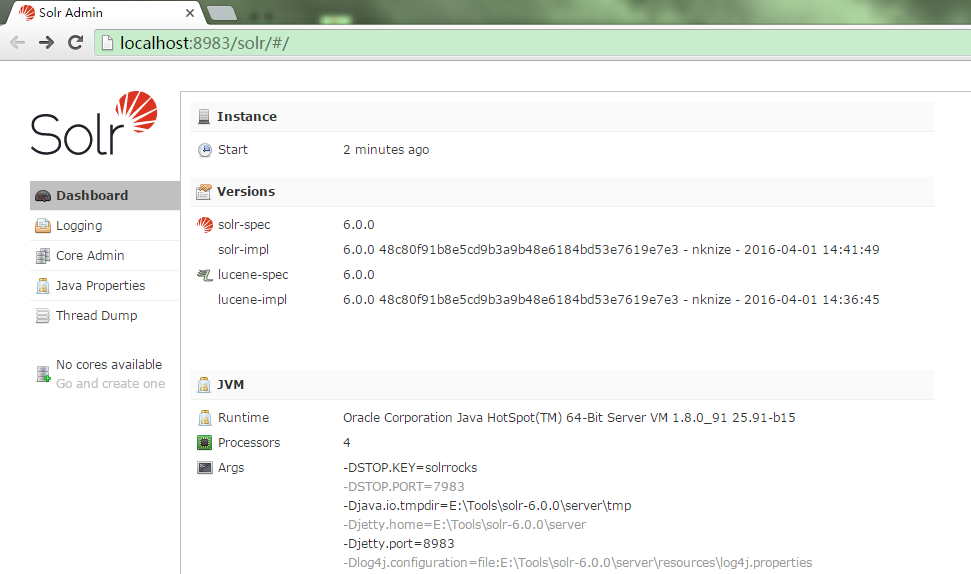Viewport: 971px width, 574px height.
Task: Click the "2 minutes ago" start value
Action: click(386, 150)
